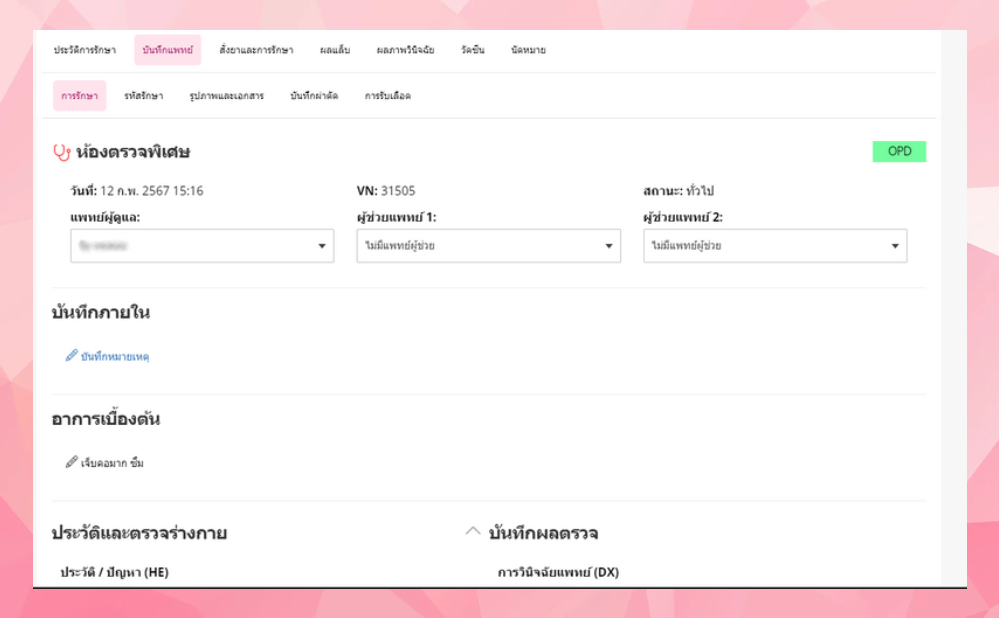This screenshot has width=999, height=618.
Task: Open the วัคซีน tab
Action: point(473,50)
